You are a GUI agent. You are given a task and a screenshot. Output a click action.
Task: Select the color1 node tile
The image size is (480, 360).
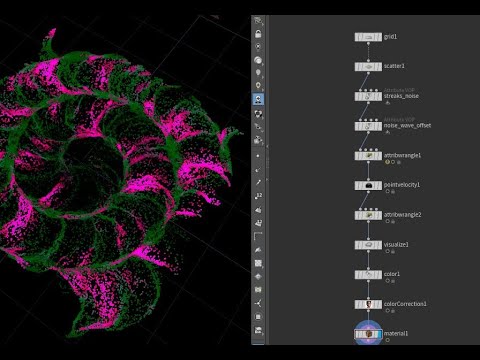(x=368, y=275)
